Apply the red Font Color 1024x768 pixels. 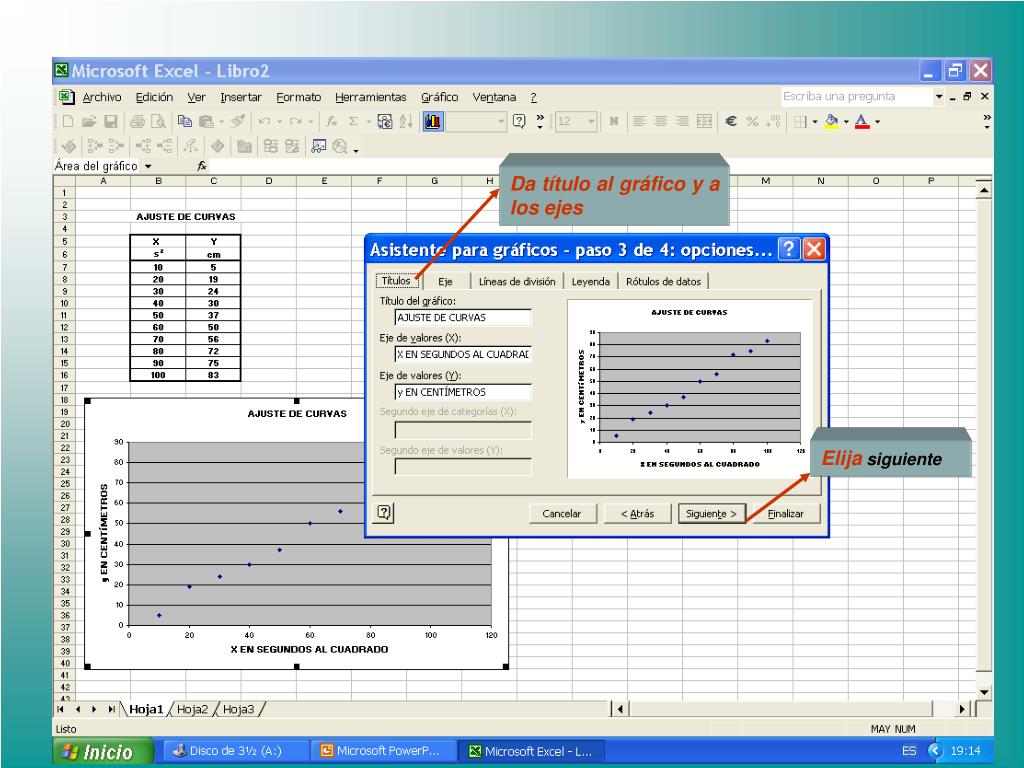pyautogui.click(x=862, y=121)
